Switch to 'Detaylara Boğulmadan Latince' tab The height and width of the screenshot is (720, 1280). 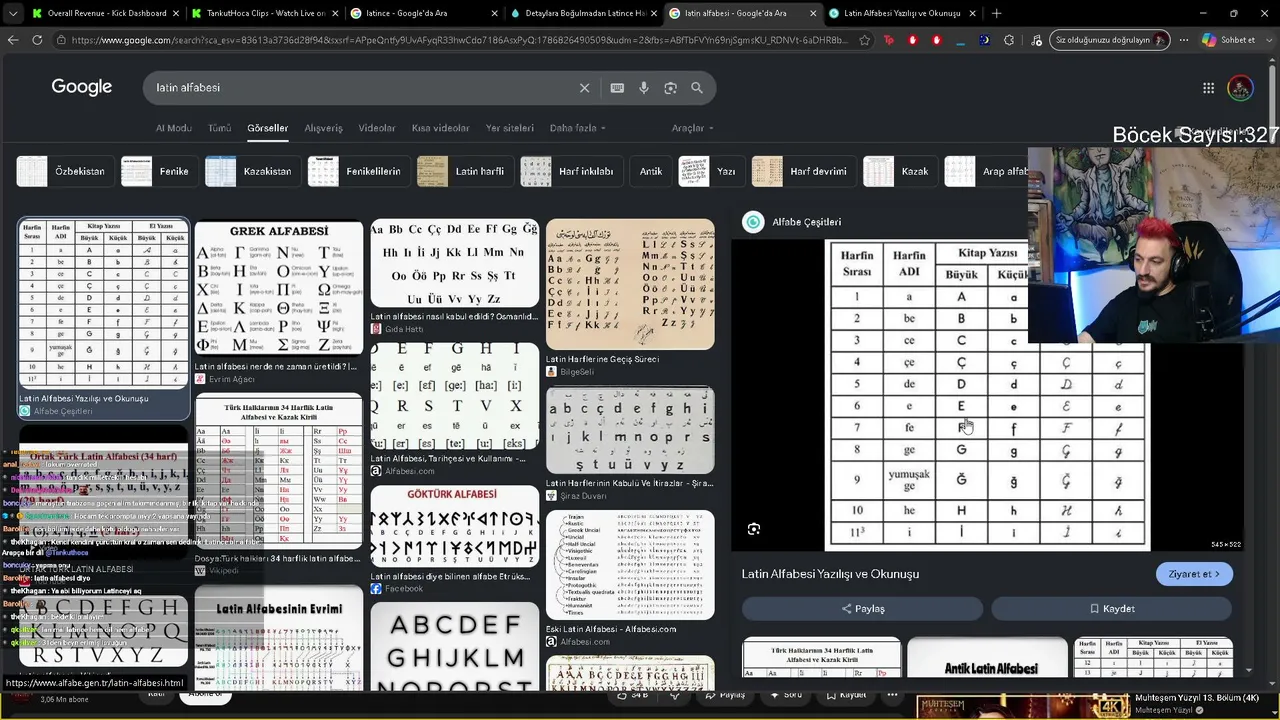[582, 13]
